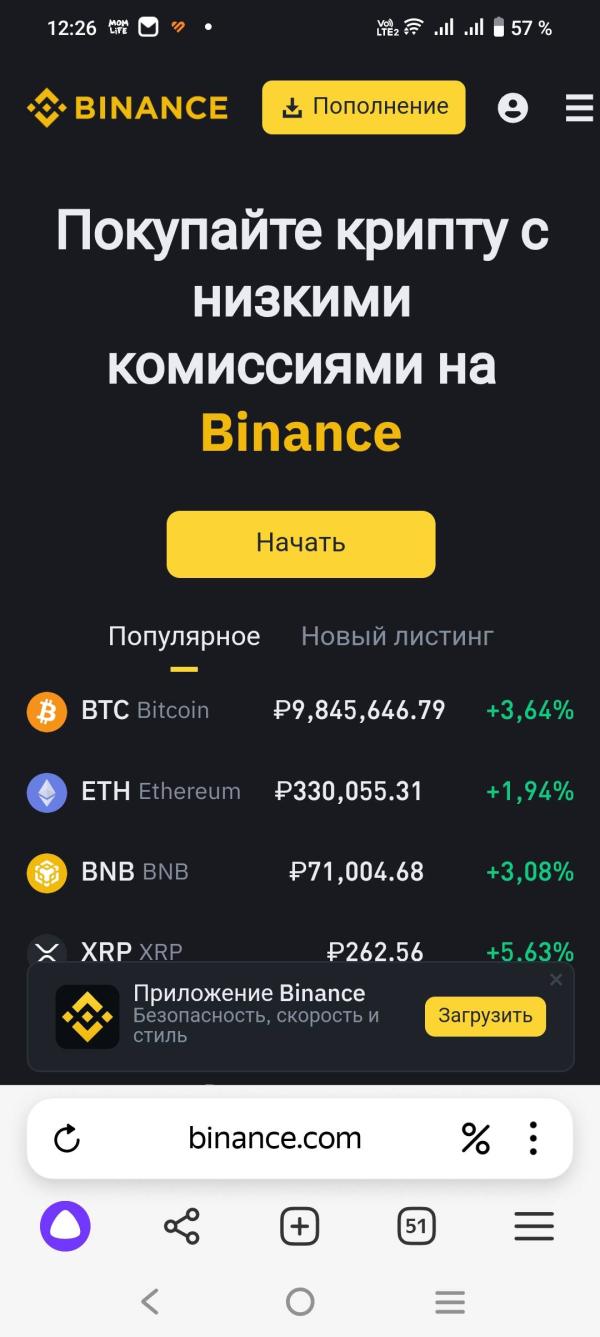Switch to the Новый листинг tab
600x1337 pixels.
pos(397,636)
